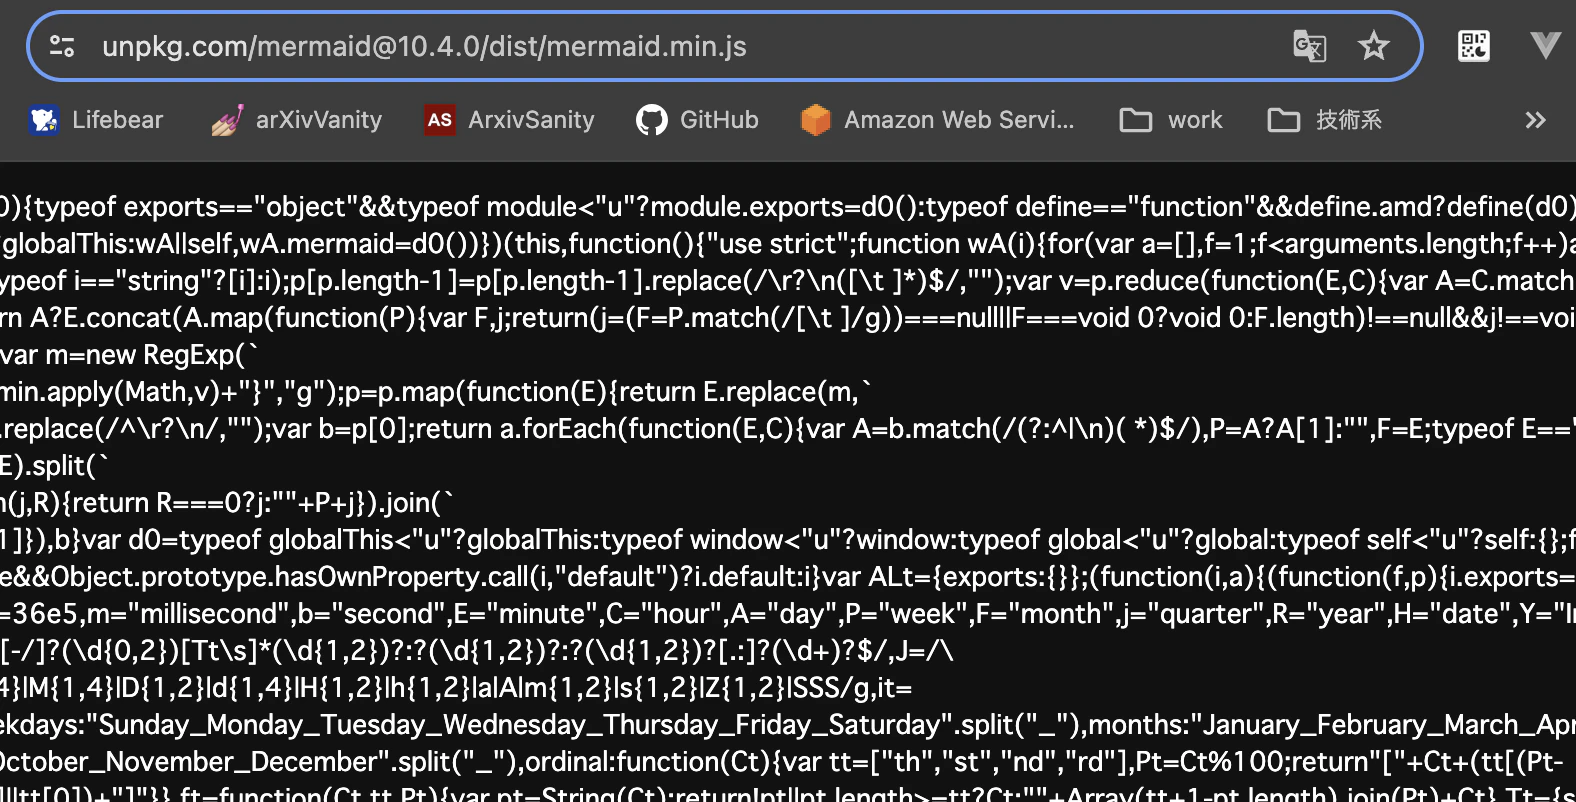Show more bookmarks with the double chevron
The width and height of the screenshot is (1576, 802).
pyautogui.click(x=1535, y=120)
